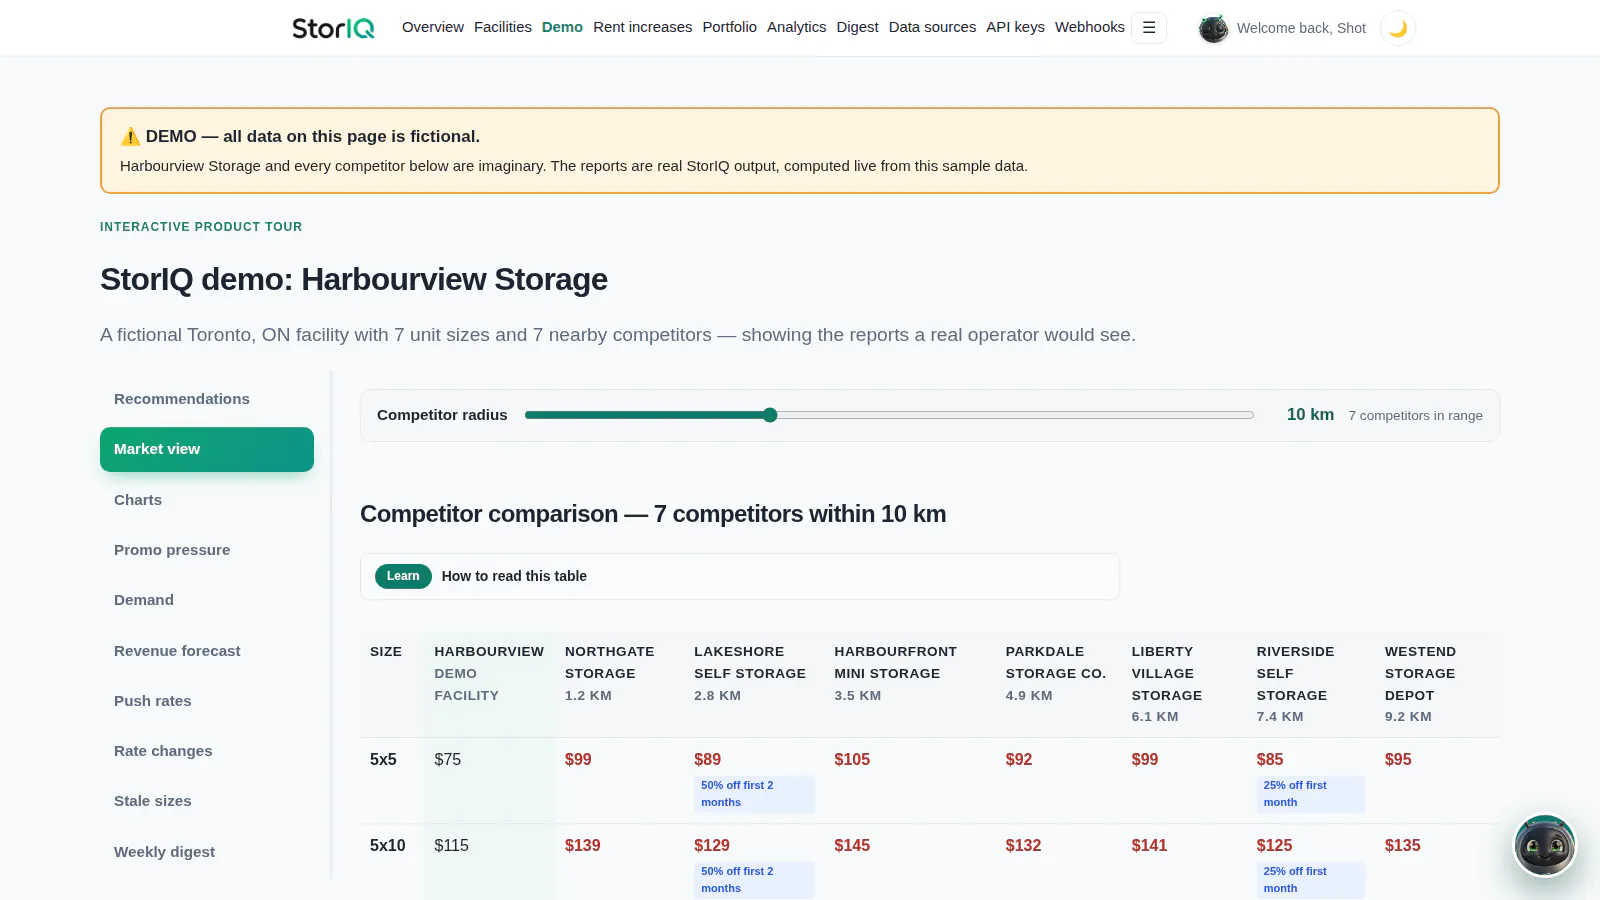Screen dimensions: 1600x900
Task: Open Revenue forecast section
Action: pos(207,651)
